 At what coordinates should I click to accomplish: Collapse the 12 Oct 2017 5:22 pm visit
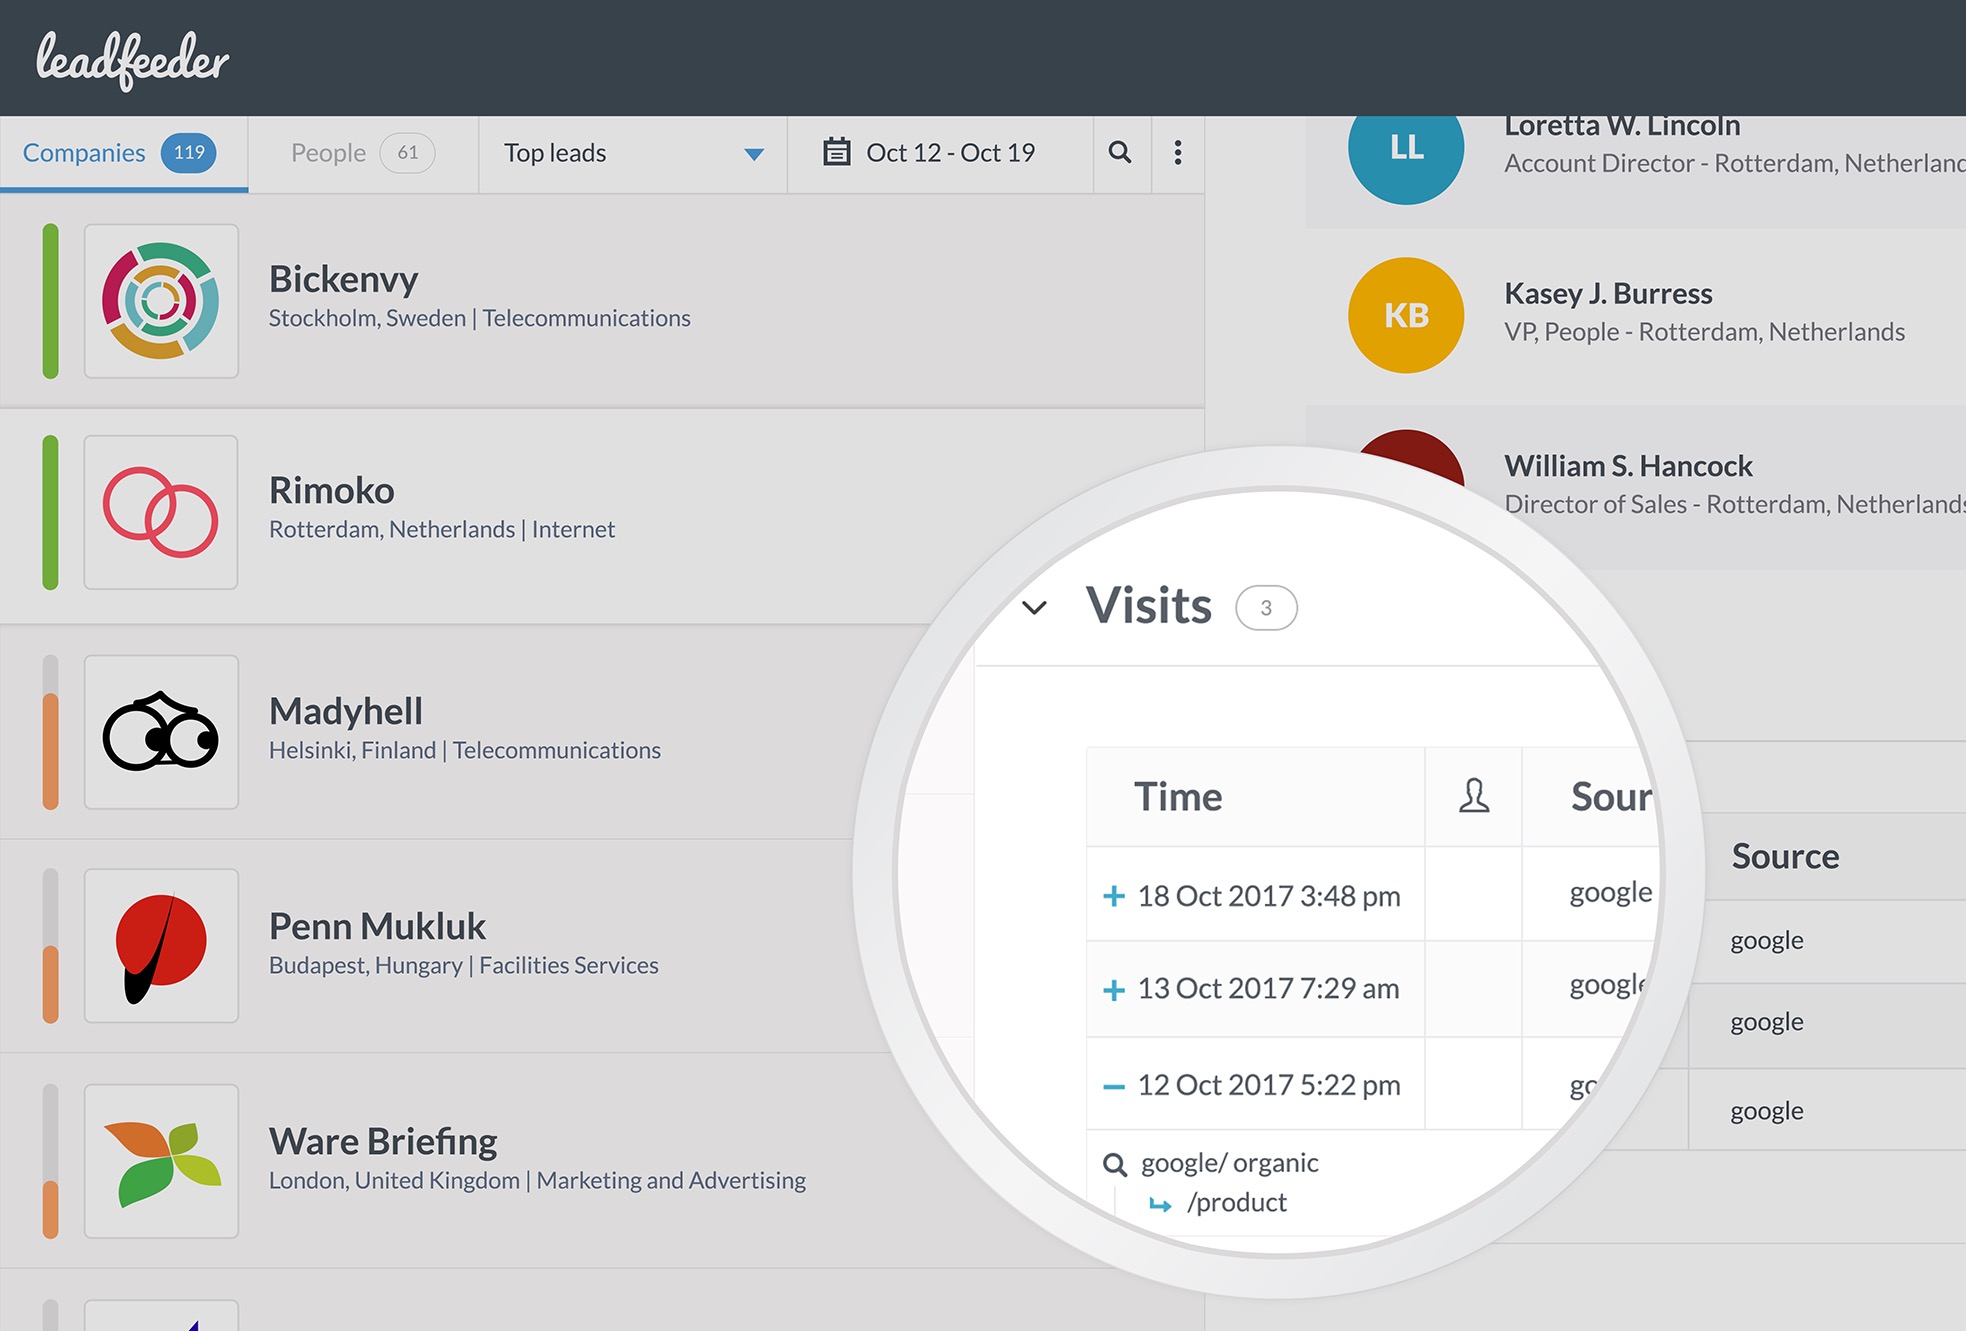point(1113,1086)
